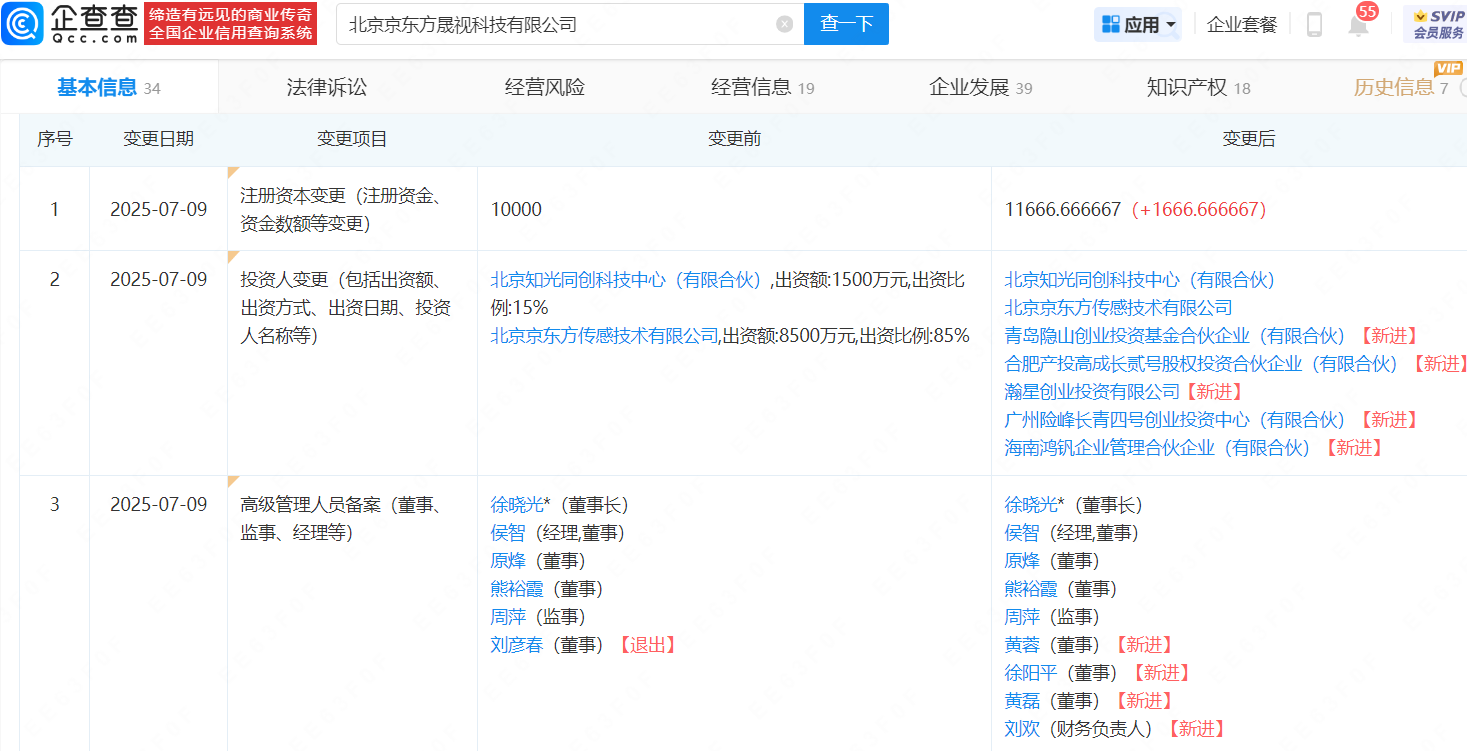Open 青岛隐山创业投资基金合伙企业 link
Image resolution: width=1467 pixels, height=751 pixels.
(1174, 336)
